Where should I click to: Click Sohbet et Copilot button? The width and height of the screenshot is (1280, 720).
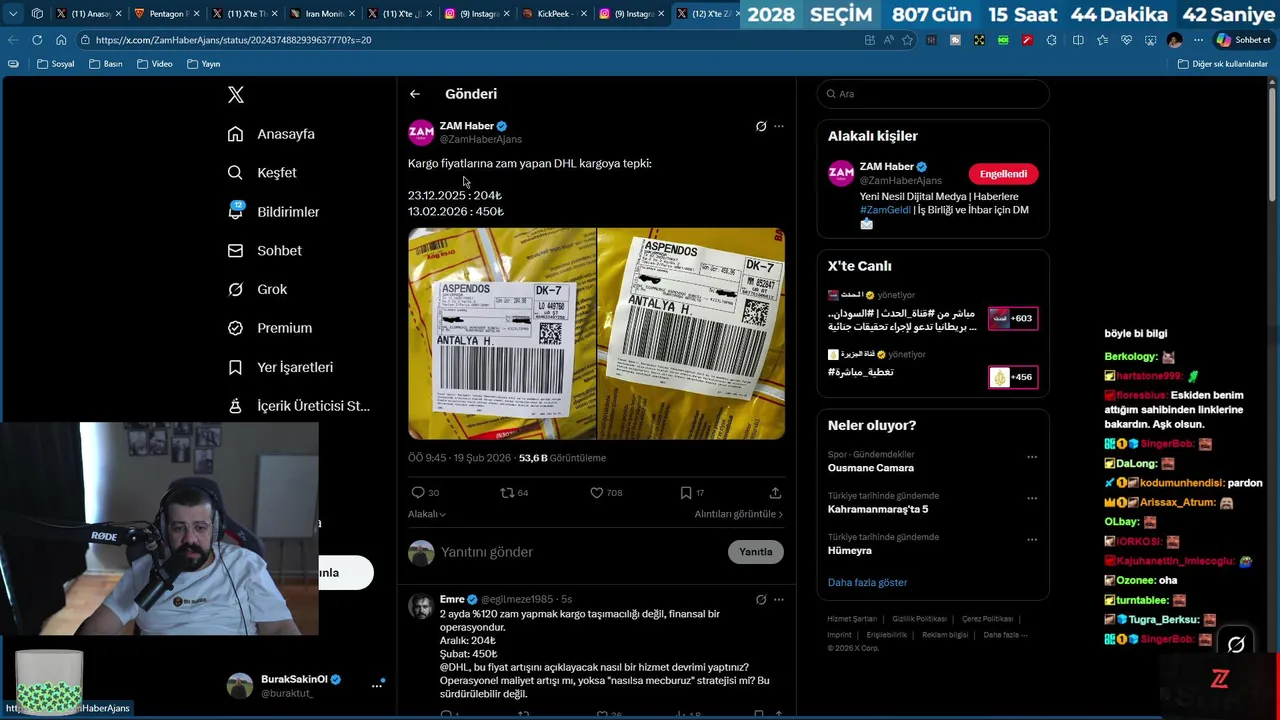pyautogui.click(x=1243, y=40)
